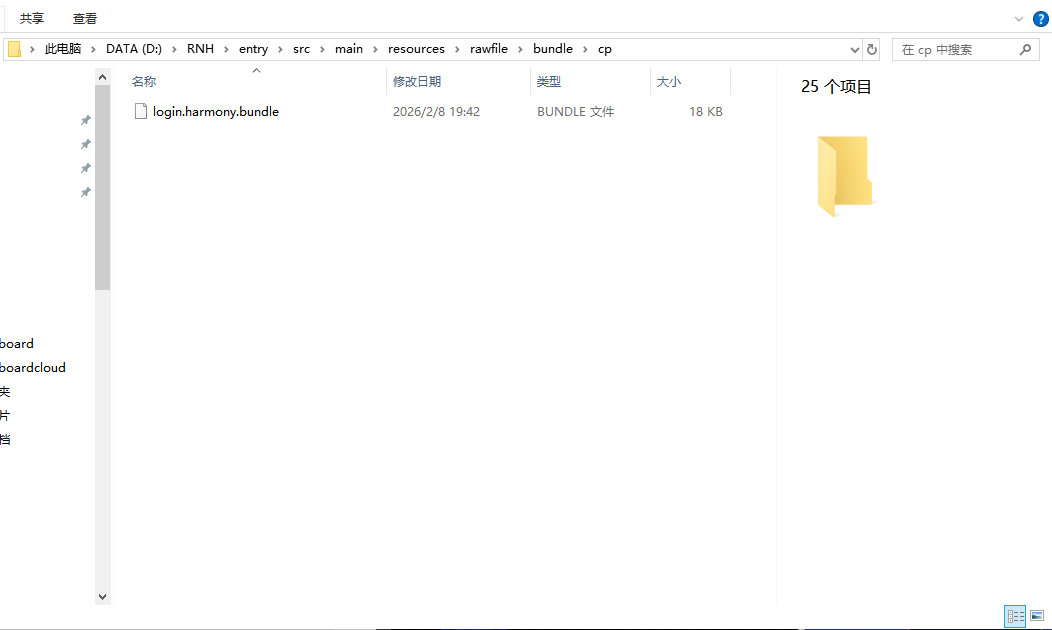Screen dimensions: 1052x630
Task: Go to resources folder in breadcrumb
Action: tap(416, 49)
